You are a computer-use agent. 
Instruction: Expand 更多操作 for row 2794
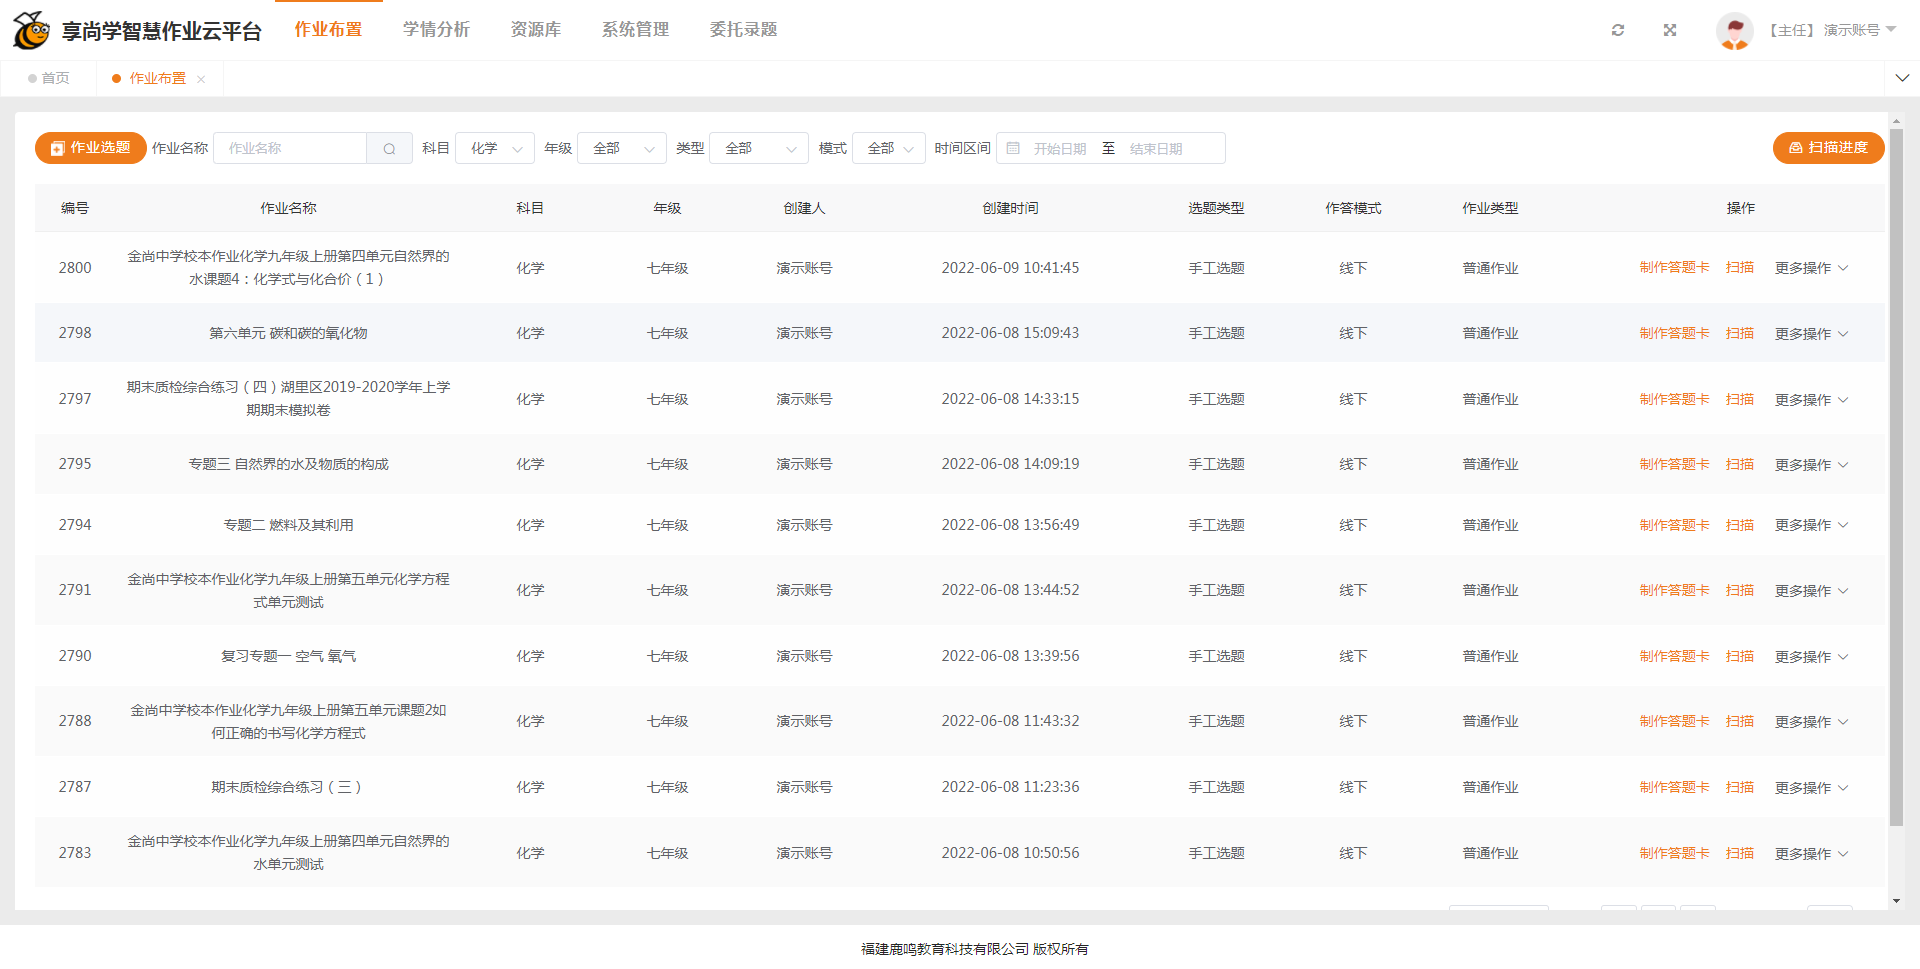[1811, 525]
